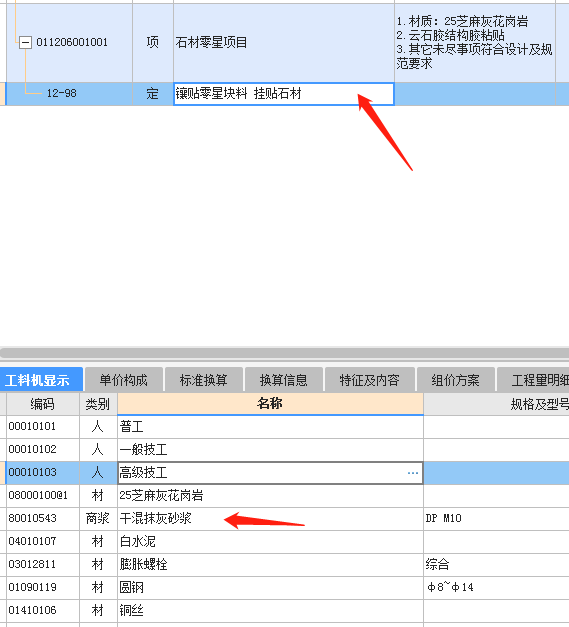This screenshot has height=627, width=569.
Task: Select the 011206001001 item code
Action: point(72,42)
